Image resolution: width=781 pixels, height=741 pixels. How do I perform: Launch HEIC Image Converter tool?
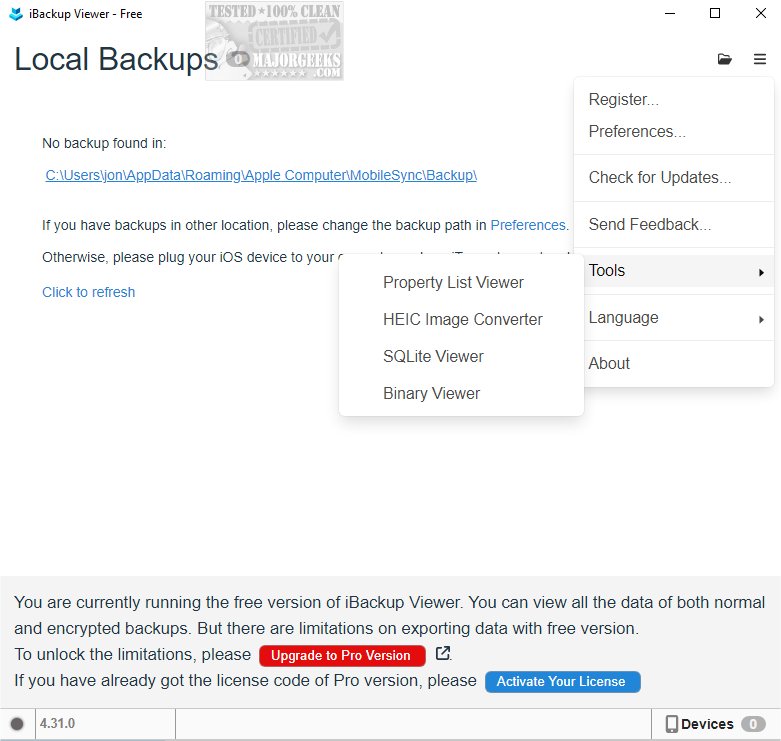[461, 319]
